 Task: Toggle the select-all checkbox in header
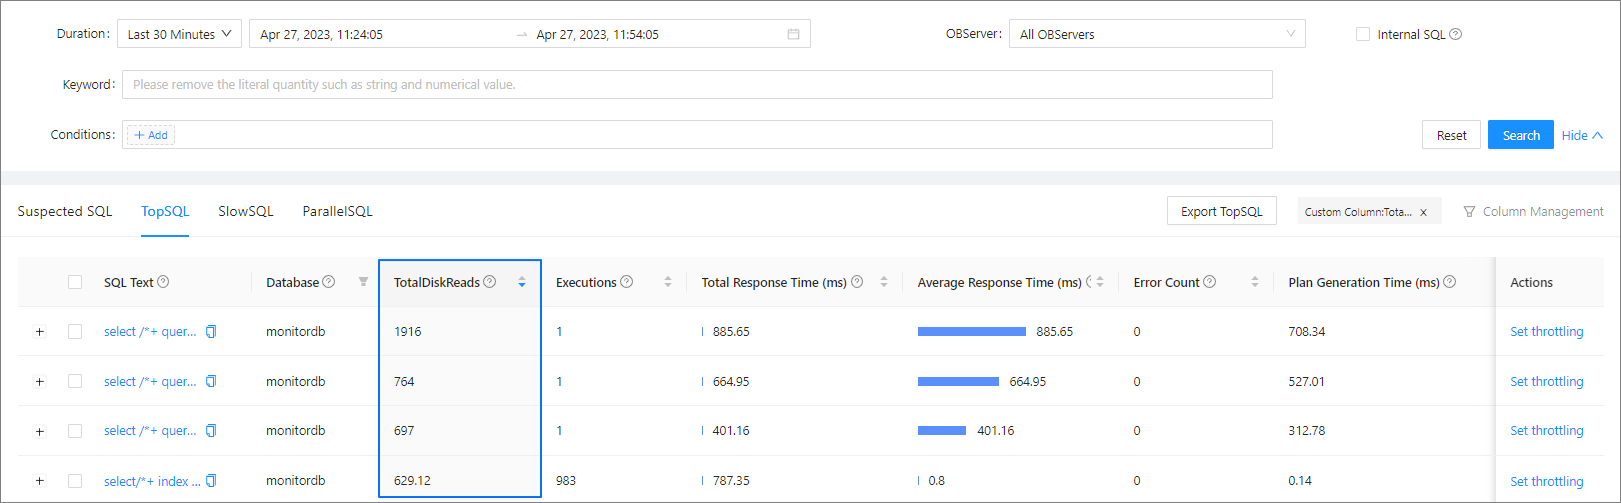[x=75, y=282]
